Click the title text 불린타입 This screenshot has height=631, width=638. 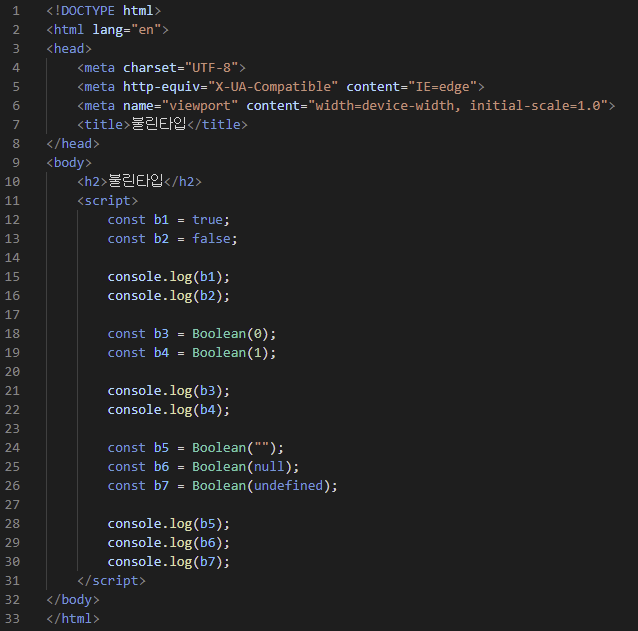pyautogui.click(x=159, y=124)
